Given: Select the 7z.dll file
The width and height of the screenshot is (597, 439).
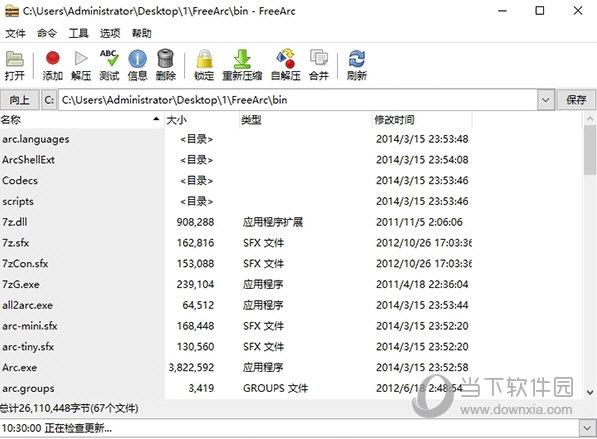Looking at the screenshot, I should 235,222.
